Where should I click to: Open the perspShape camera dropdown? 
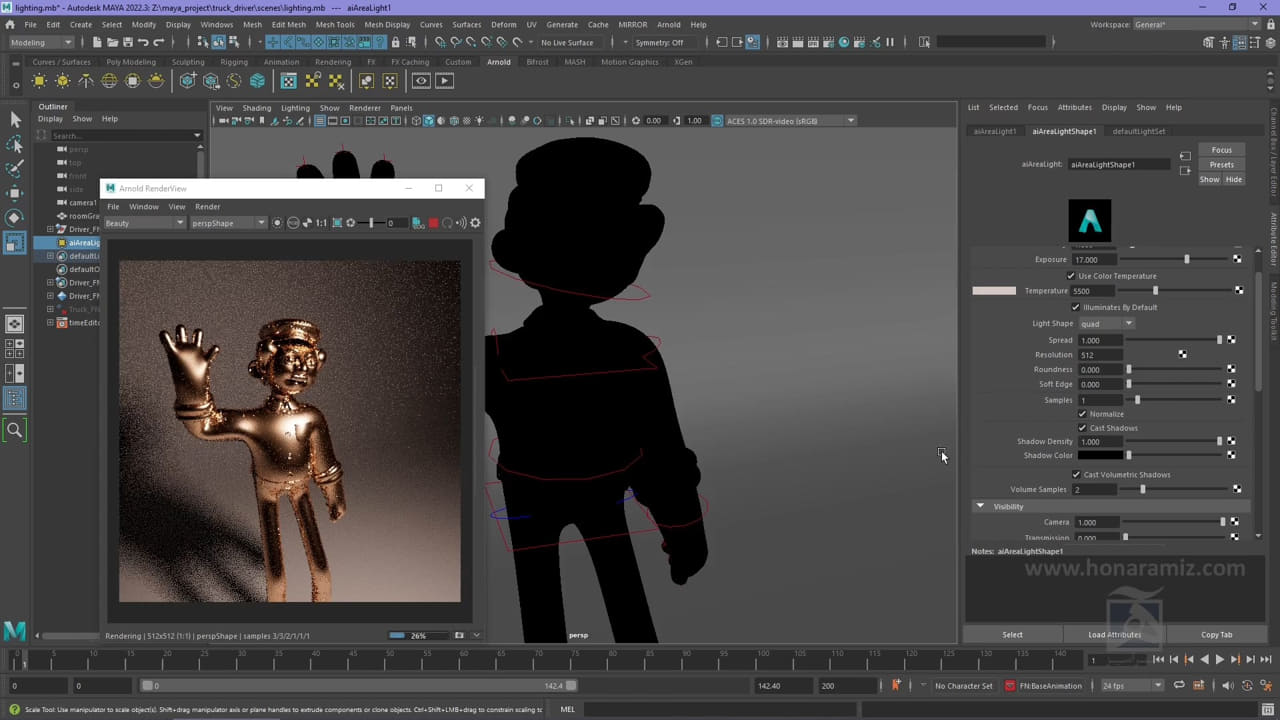coord(228,223)
